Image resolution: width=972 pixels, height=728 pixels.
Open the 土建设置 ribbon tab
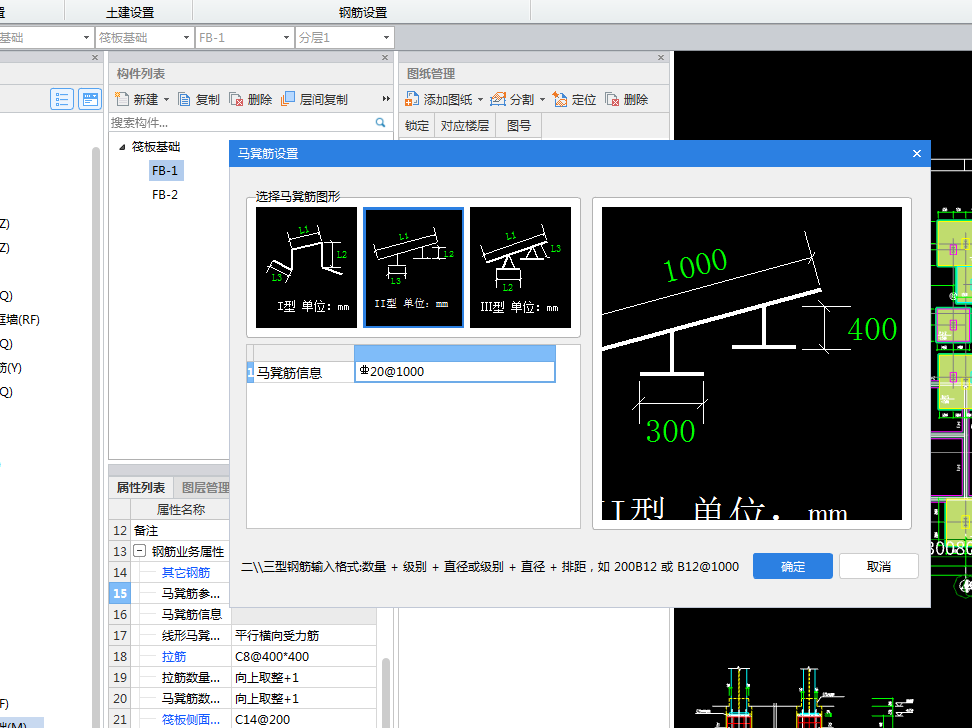(x=130, y=12)
